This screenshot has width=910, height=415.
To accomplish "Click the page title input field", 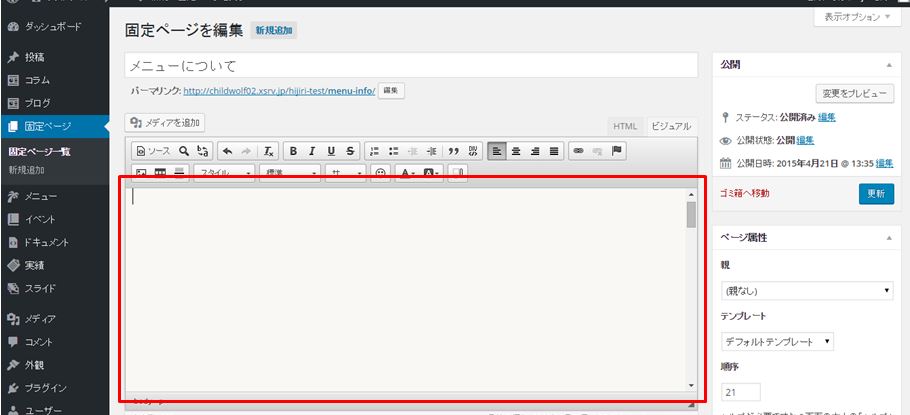I will 410,66.
